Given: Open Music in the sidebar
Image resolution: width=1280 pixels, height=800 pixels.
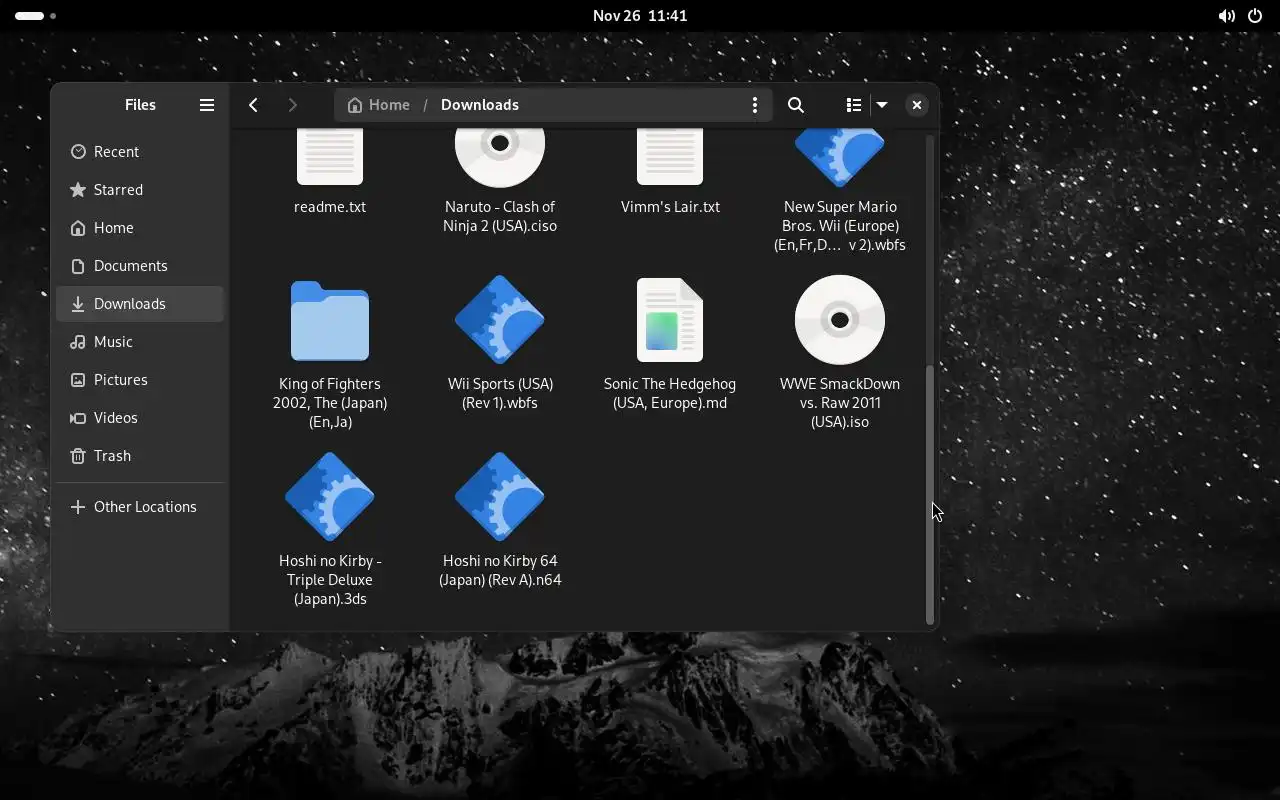Looking at the screenshot, I should point(140,342).
